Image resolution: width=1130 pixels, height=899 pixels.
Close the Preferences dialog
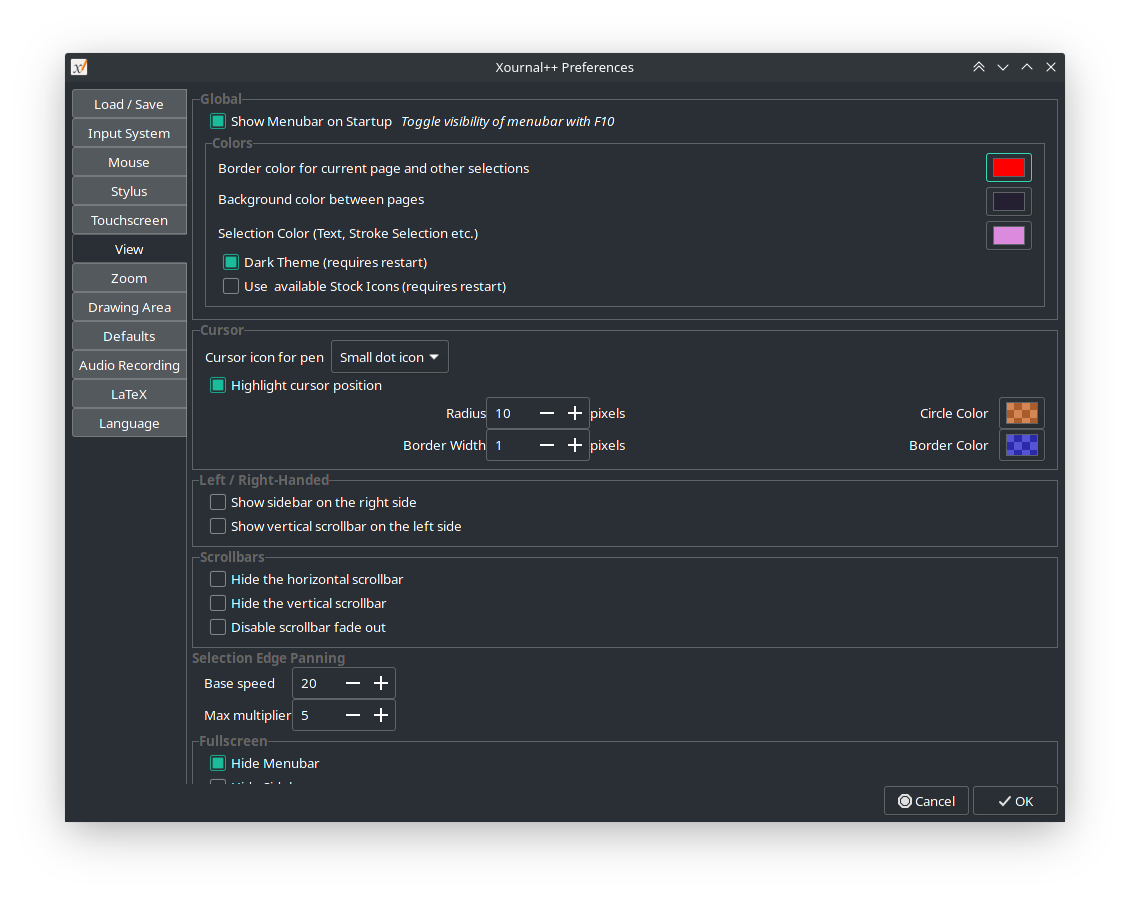1051,67
